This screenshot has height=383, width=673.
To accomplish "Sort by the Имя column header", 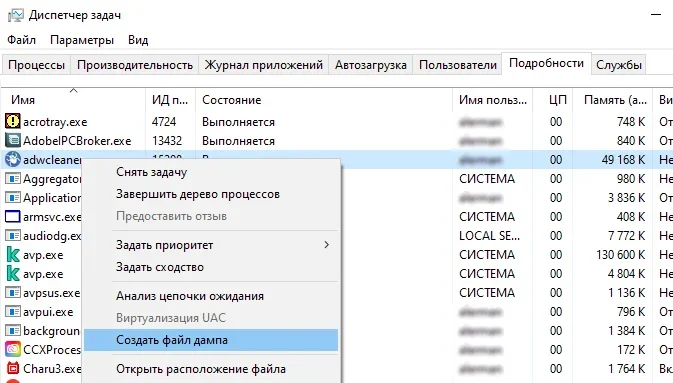I will [x=73, y=100].
